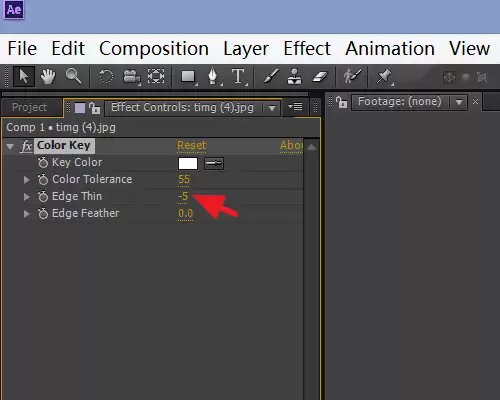Expand the Edge Thin property
The width and height of the screenshot is (500, 400).
27,197
